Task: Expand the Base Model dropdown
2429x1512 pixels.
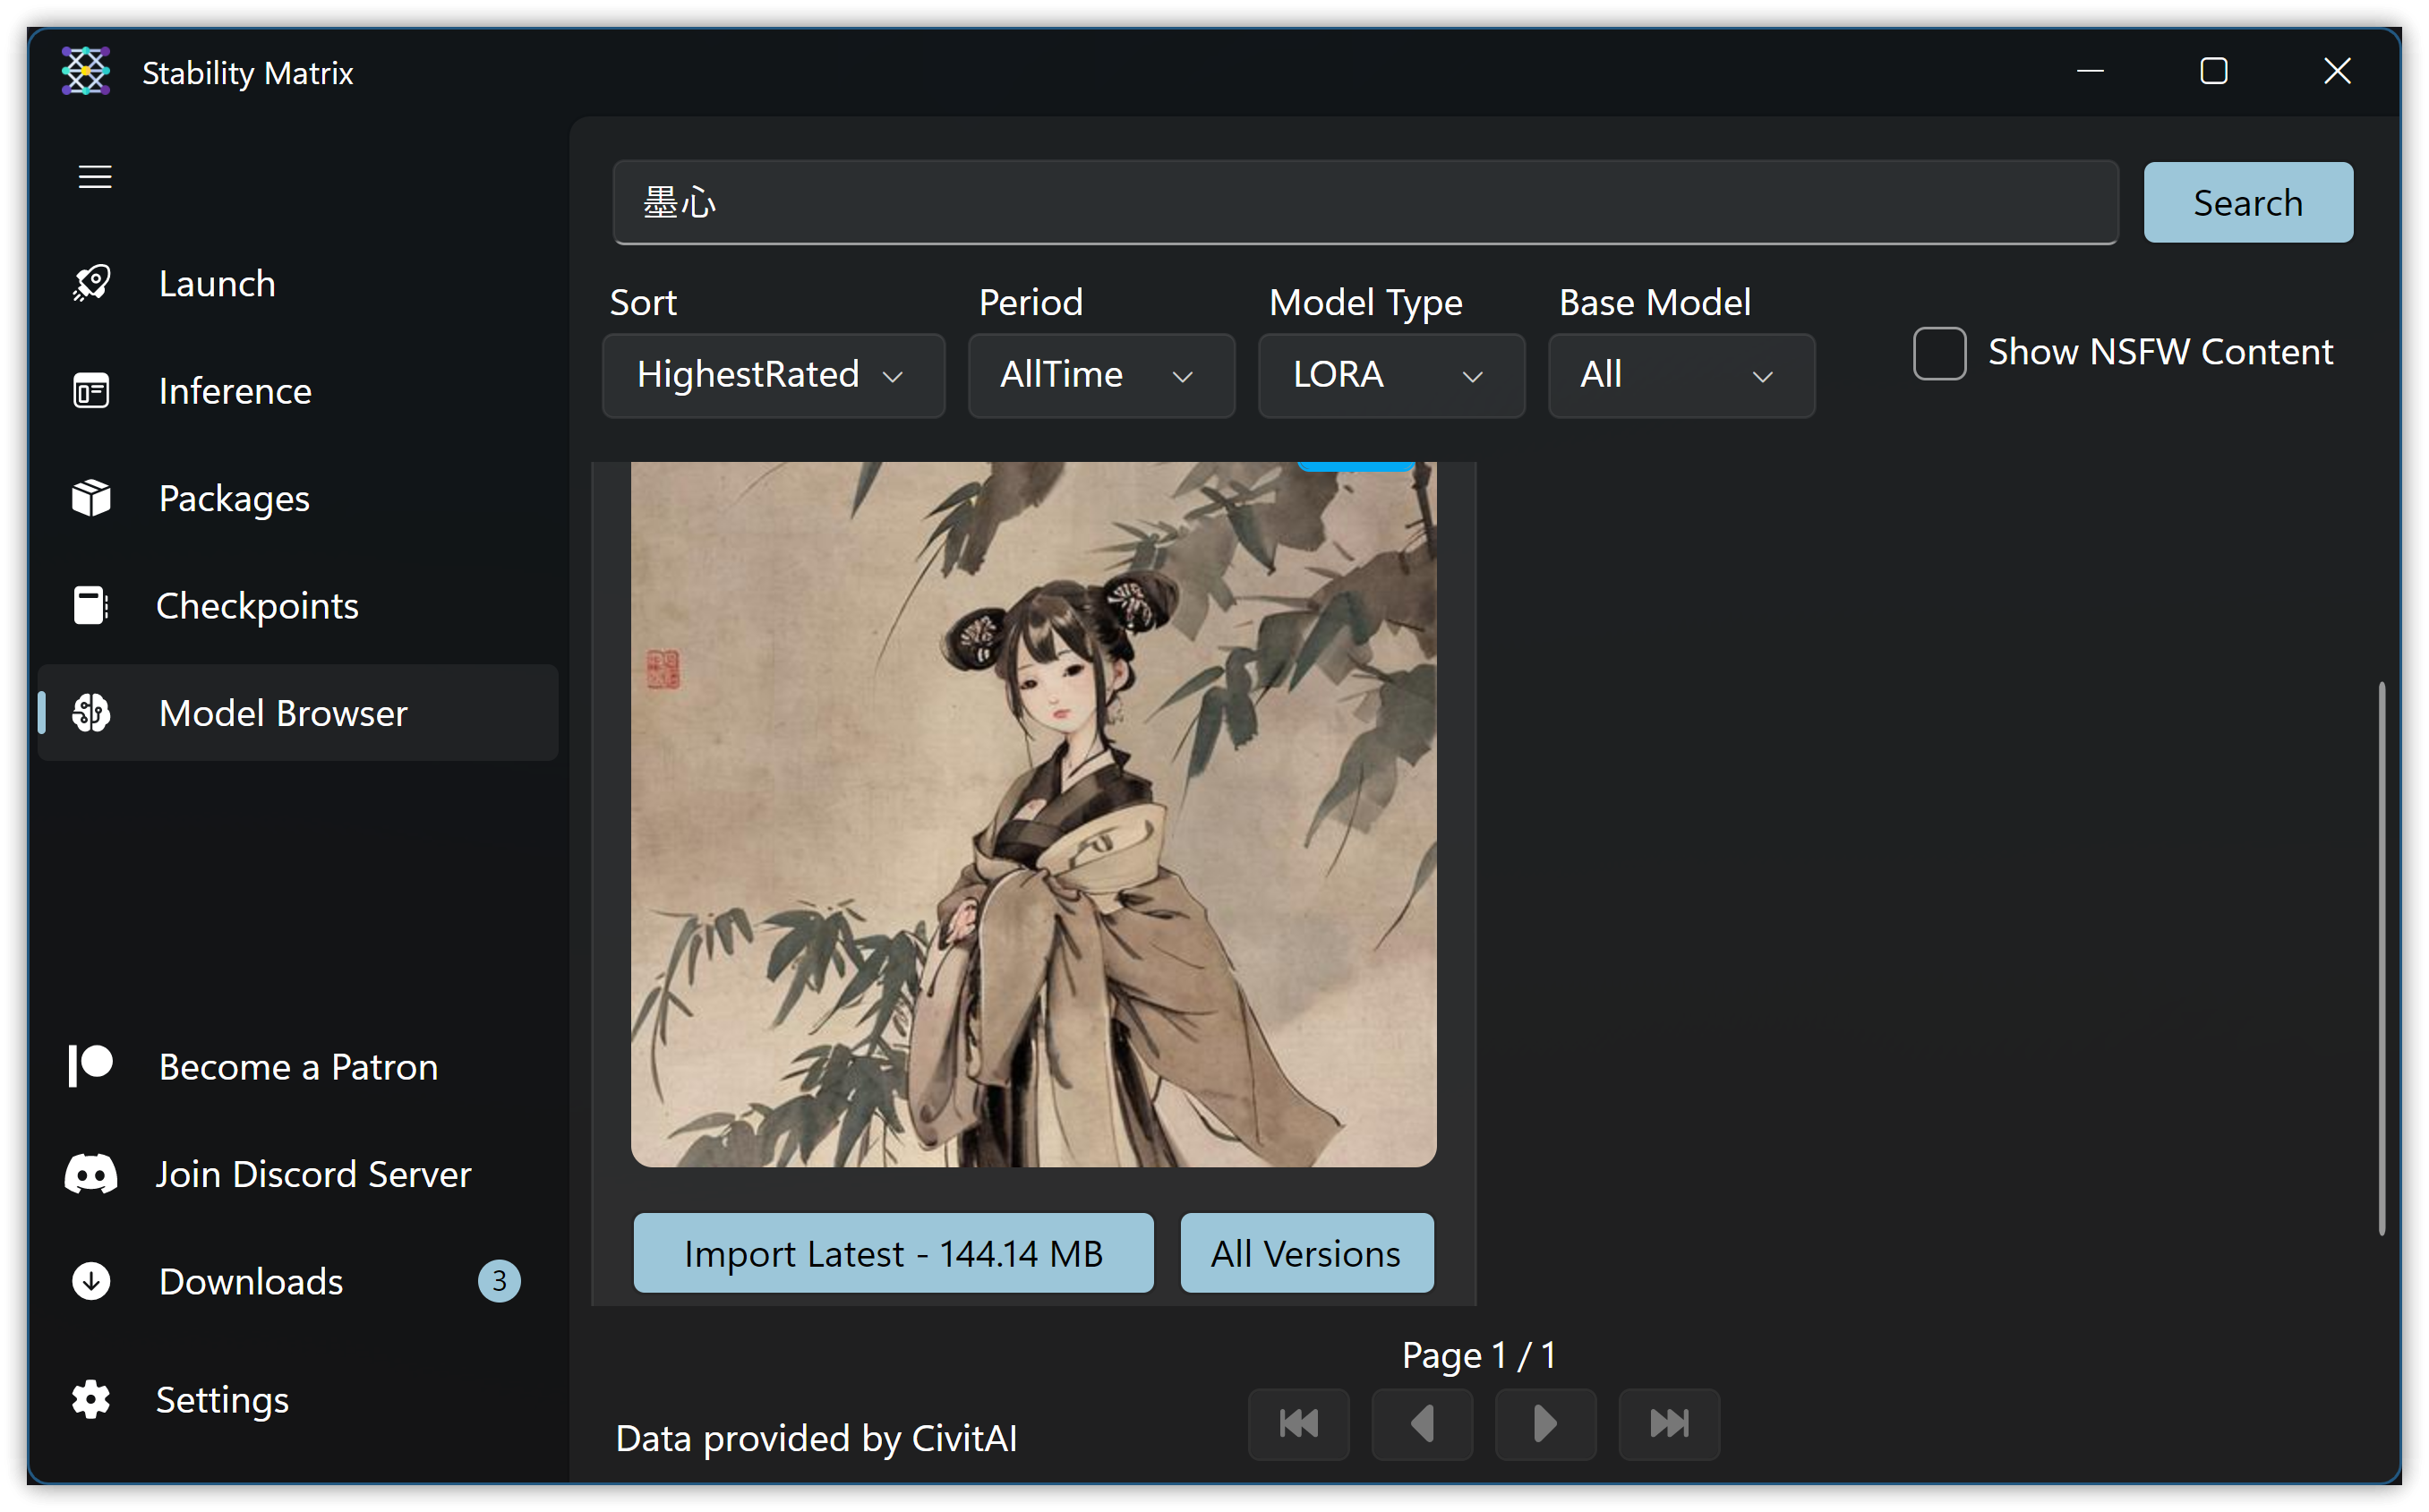Action: point(1680,375)
